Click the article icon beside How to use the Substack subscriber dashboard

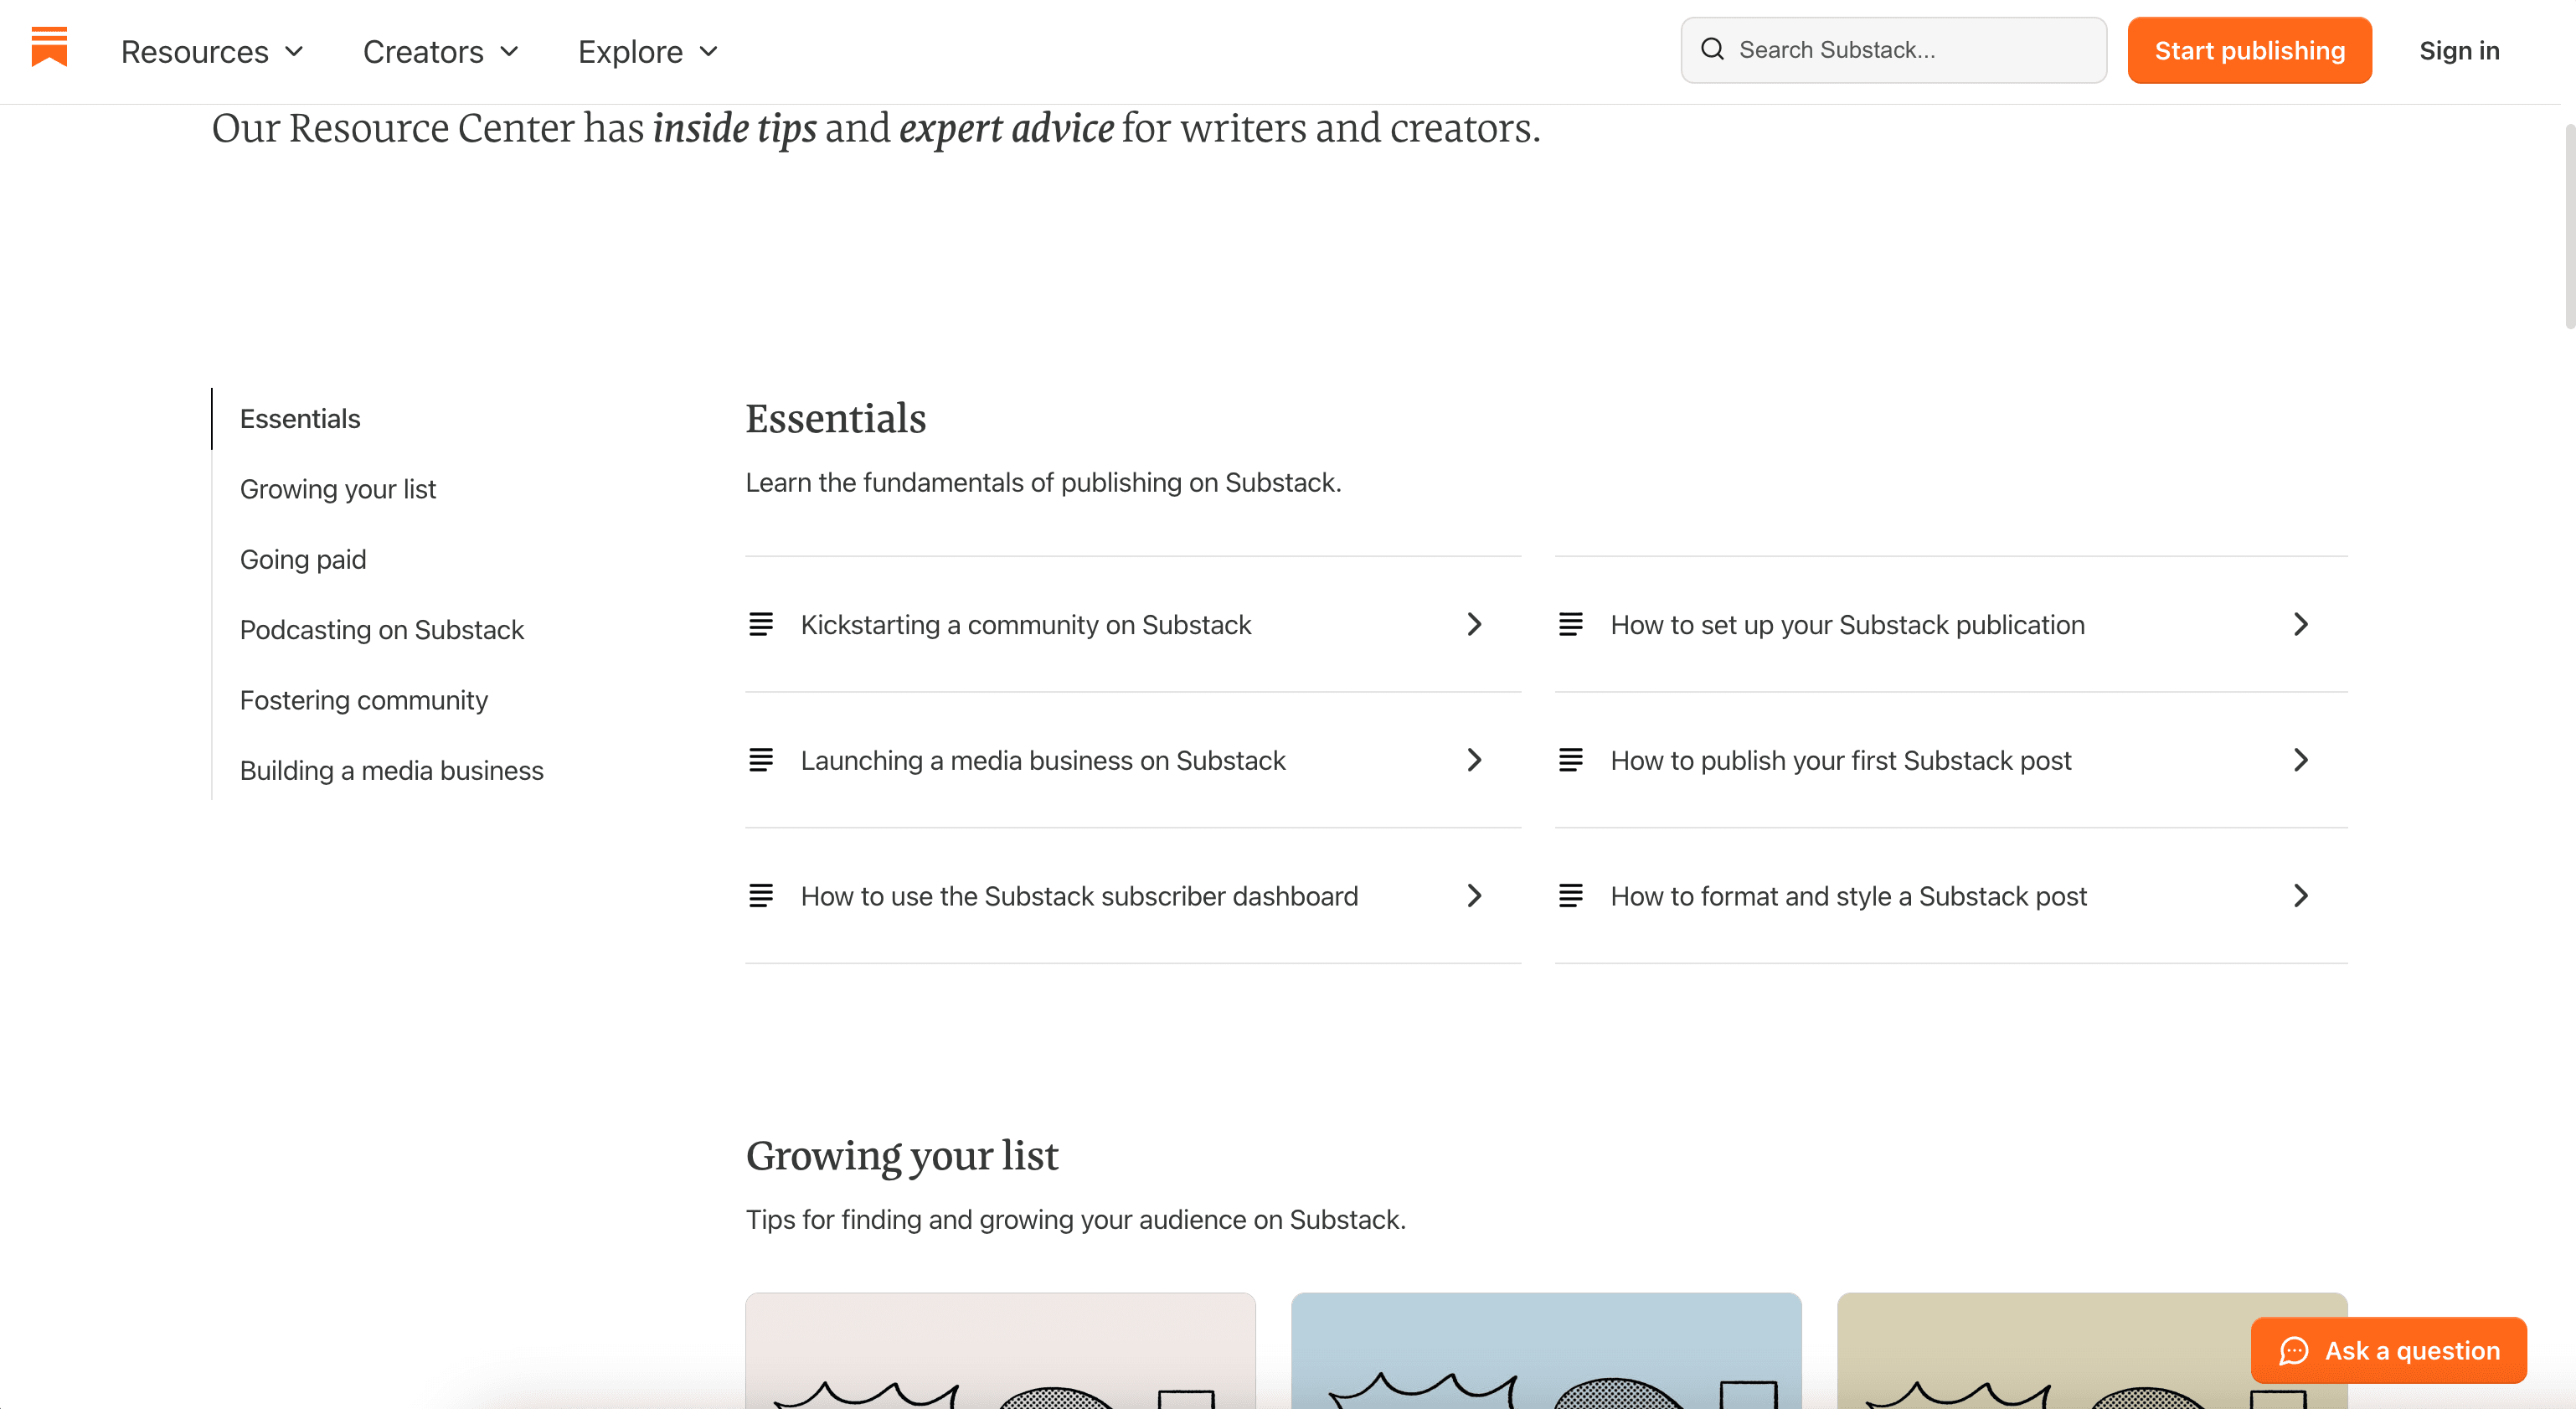(762, 895)
